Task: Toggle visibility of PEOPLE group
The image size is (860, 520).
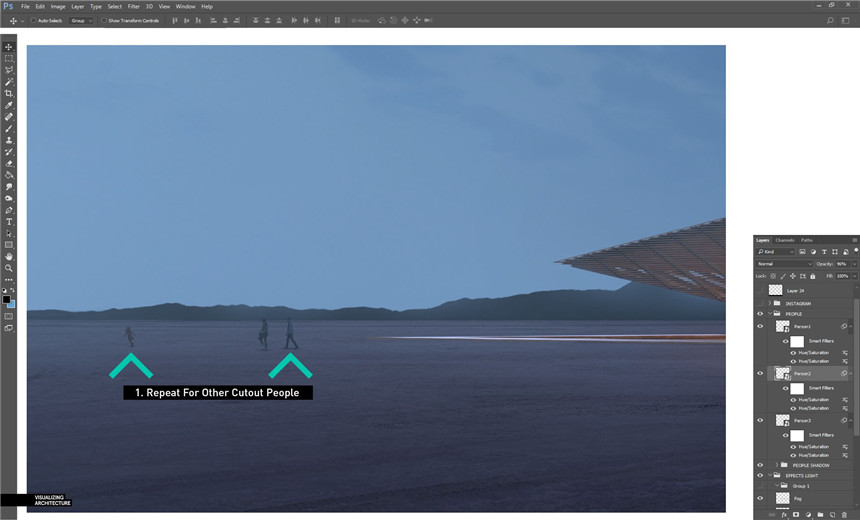Action: coord(760,314)
